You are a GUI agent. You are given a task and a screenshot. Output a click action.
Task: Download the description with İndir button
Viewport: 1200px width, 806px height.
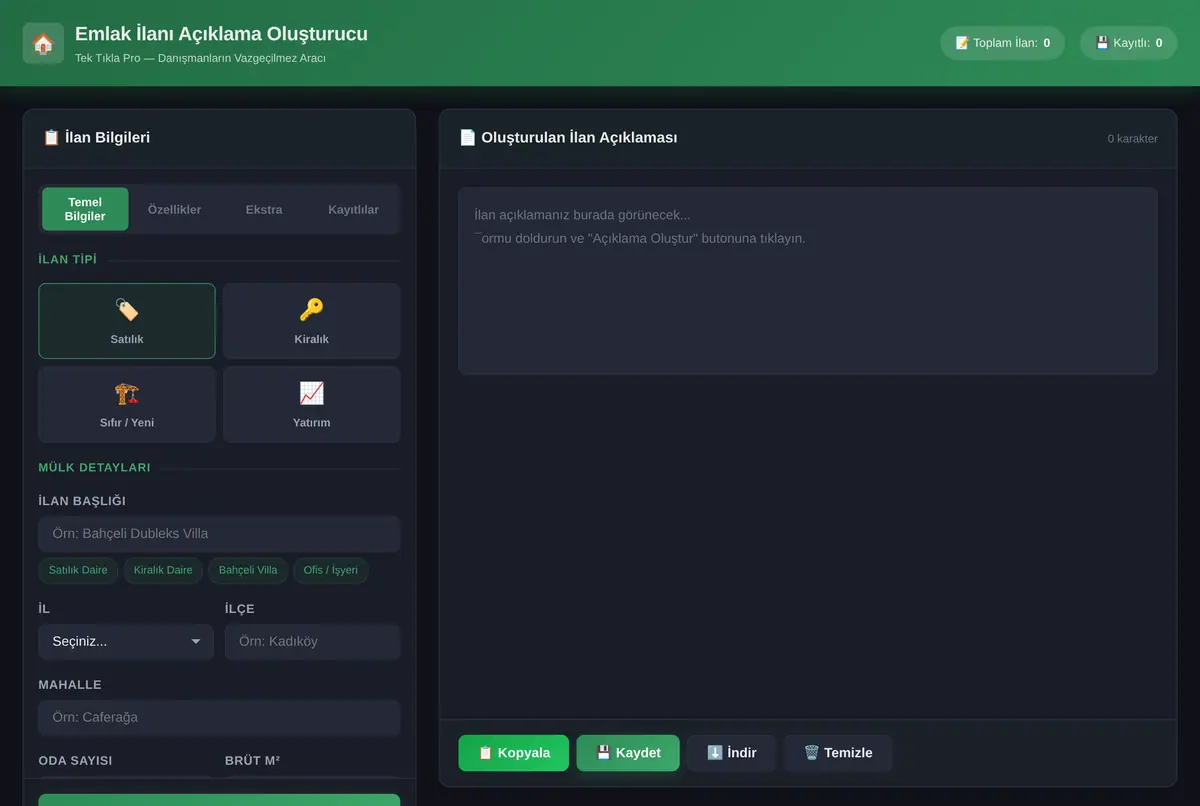(731, 753)
